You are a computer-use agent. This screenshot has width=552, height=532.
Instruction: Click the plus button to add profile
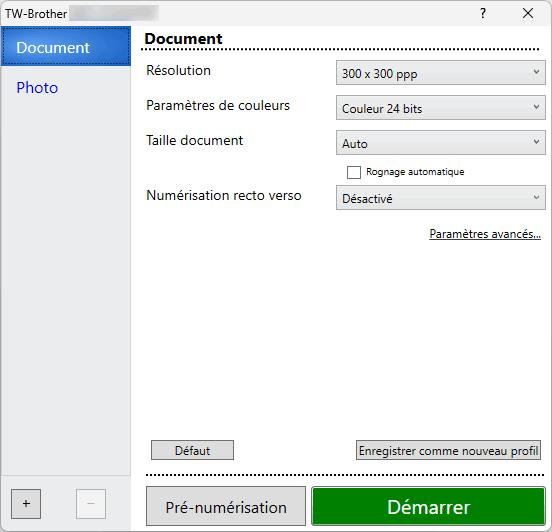click(26, 504)
